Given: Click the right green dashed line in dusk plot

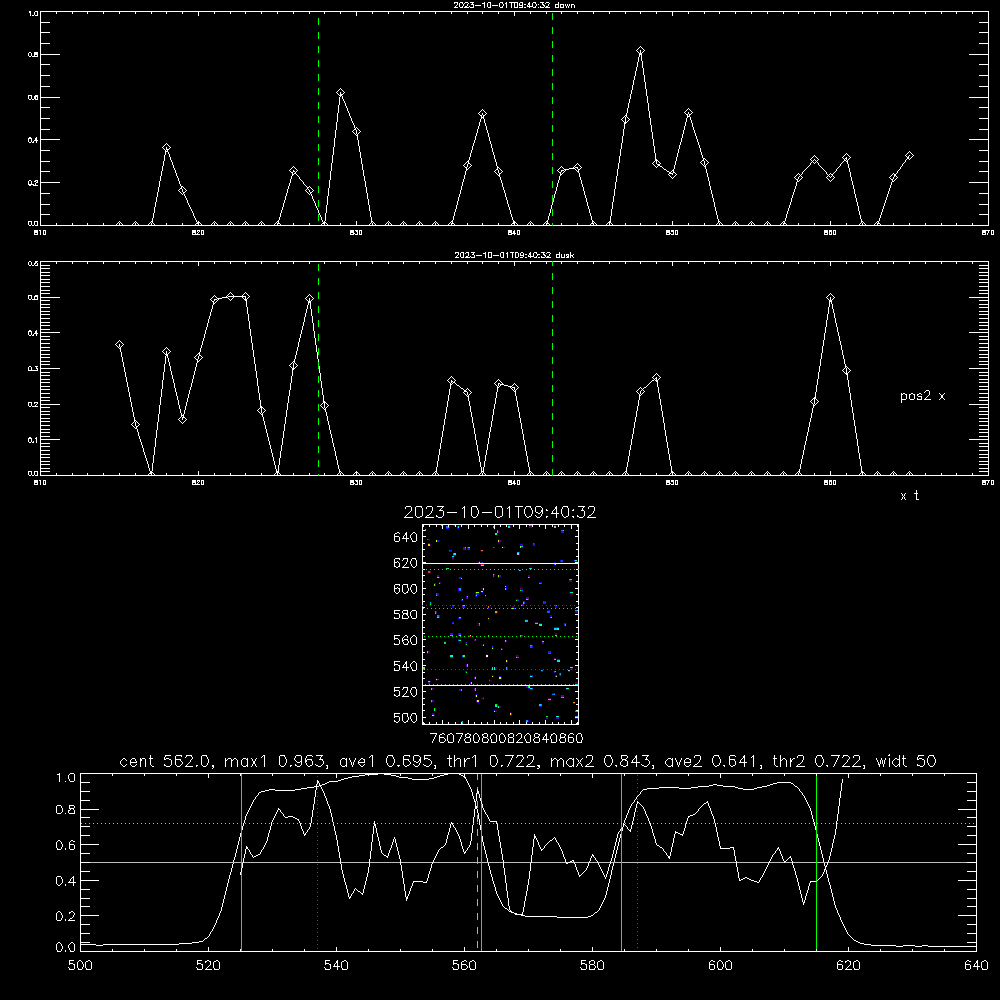Looking at the screenshot, I should tap(552, 369).
